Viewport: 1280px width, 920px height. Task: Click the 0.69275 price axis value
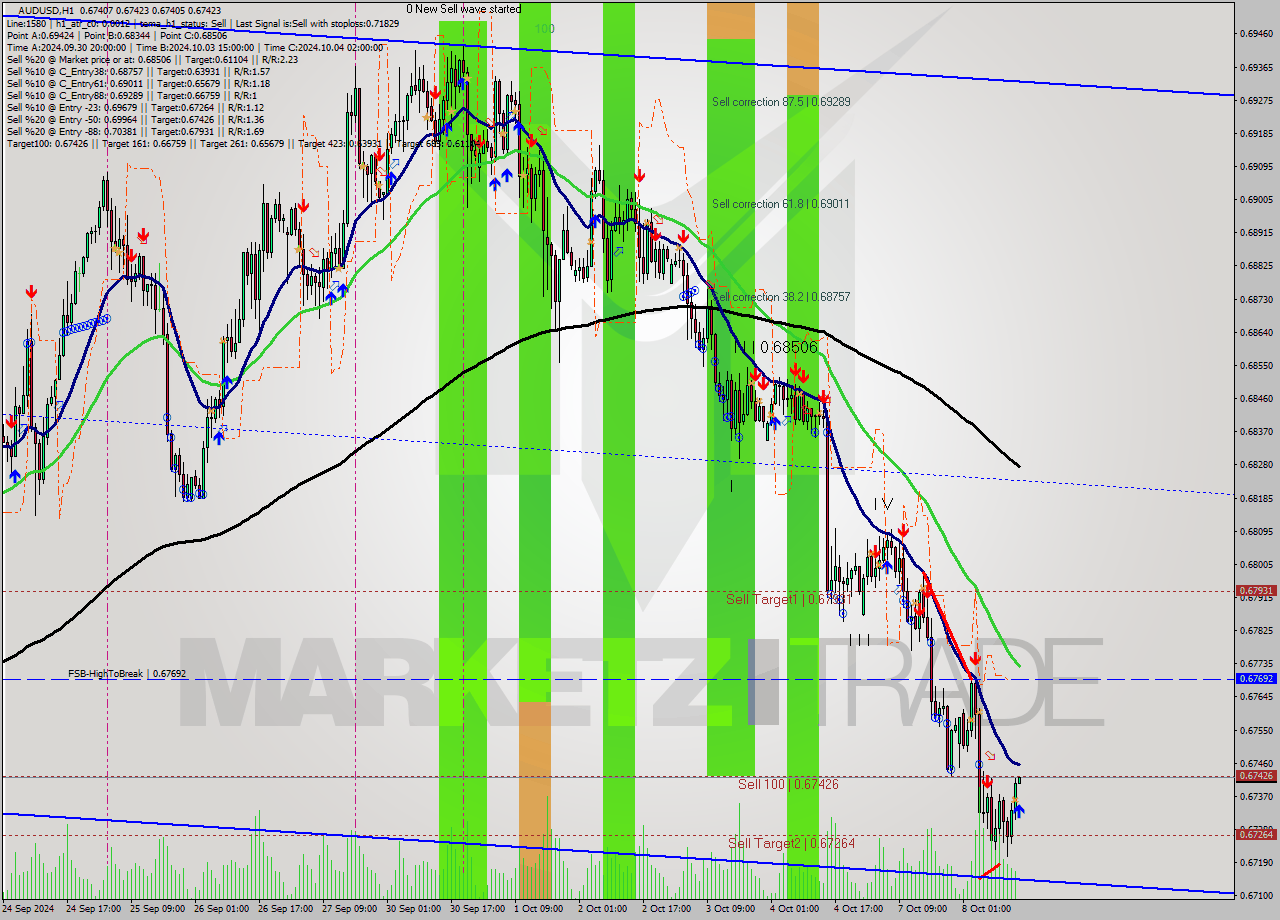click(1256, 100)
